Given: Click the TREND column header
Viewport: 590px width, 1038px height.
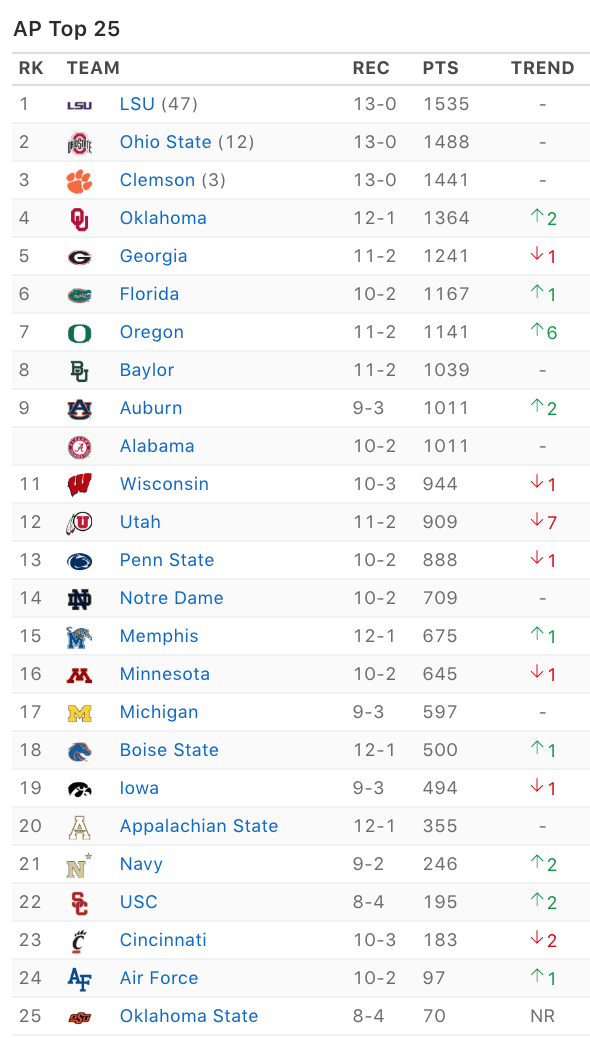Looking at the screenshot, I should pyautogui.click(x=543, y=68).
